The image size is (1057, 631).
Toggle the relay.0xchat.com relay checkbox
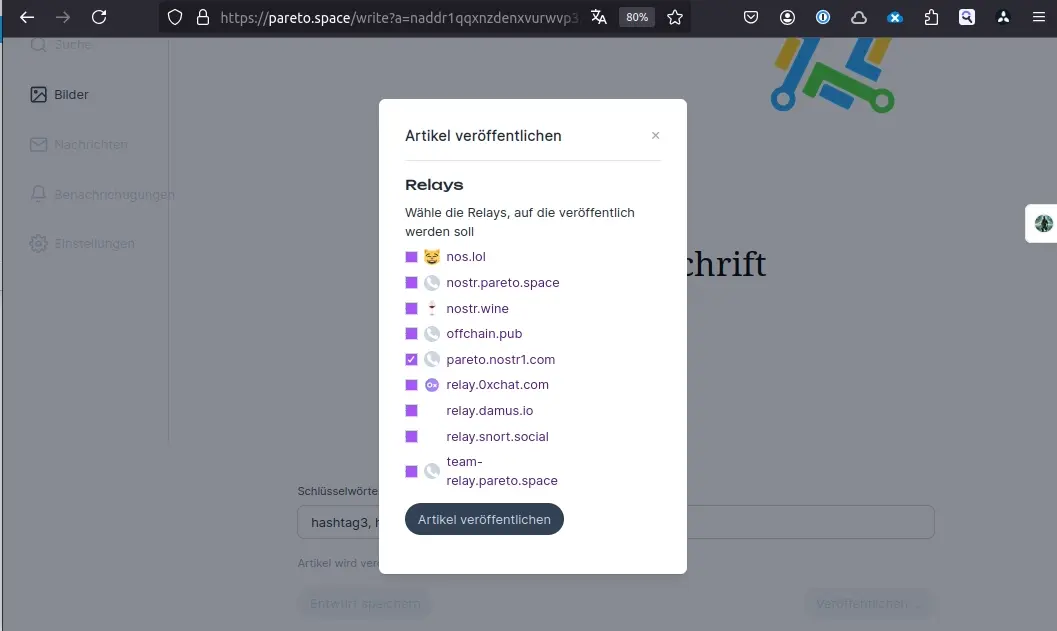pos(411,385)
